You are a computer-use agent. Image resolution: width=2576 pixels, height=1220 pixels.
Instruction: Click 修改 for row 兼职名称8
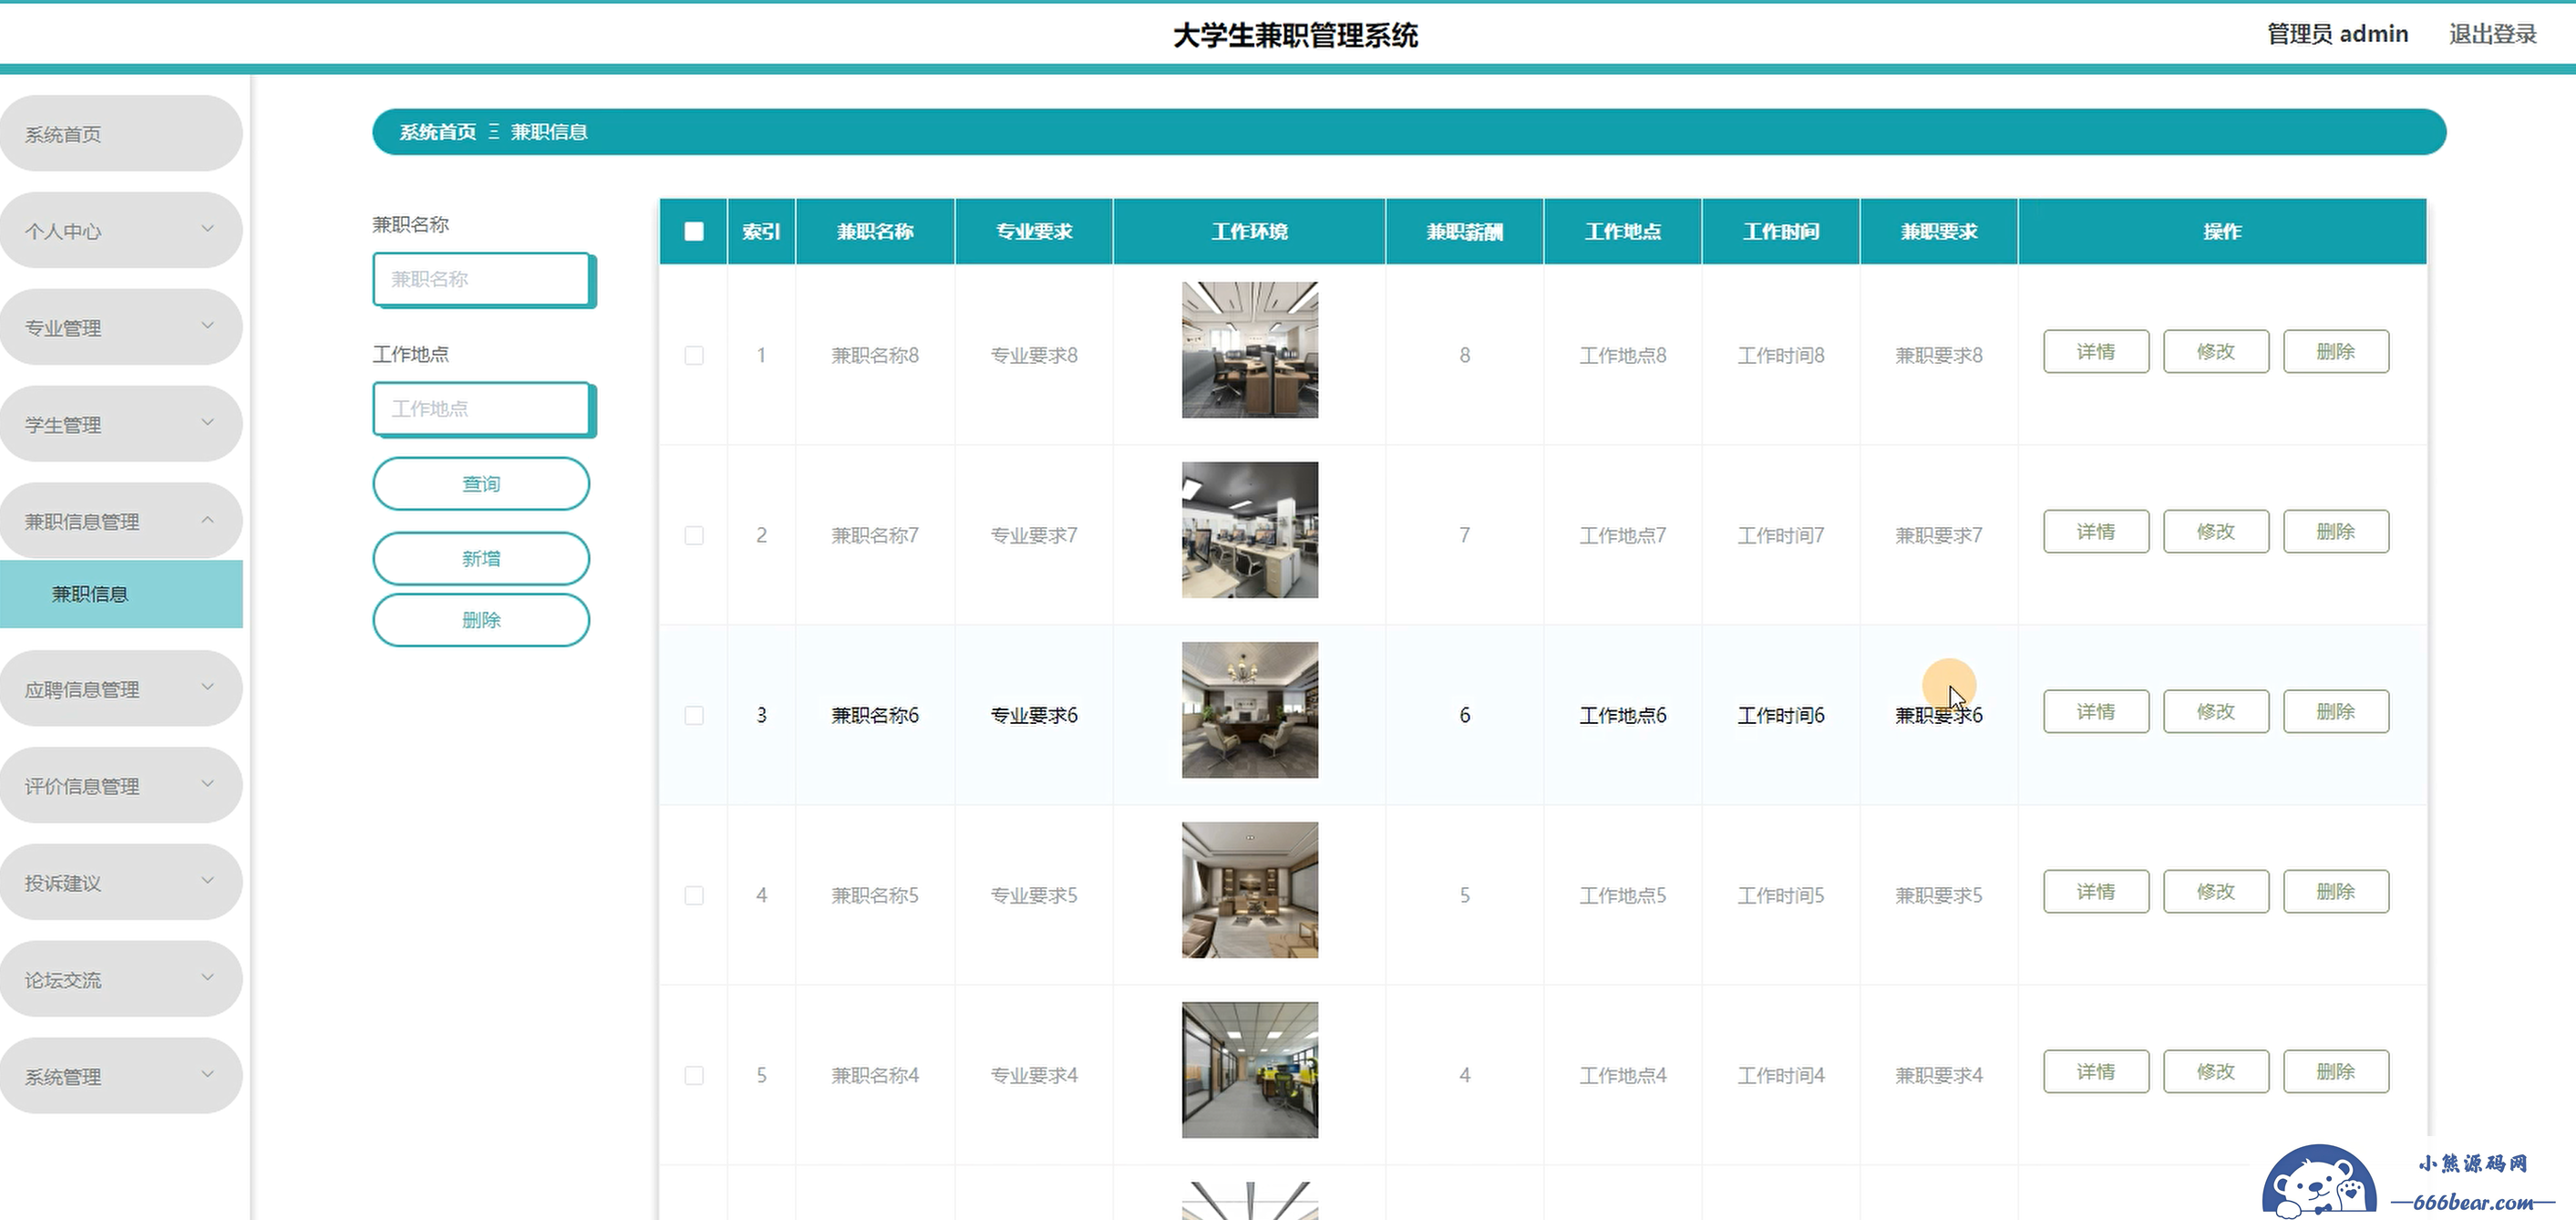tap(2216, 352)
